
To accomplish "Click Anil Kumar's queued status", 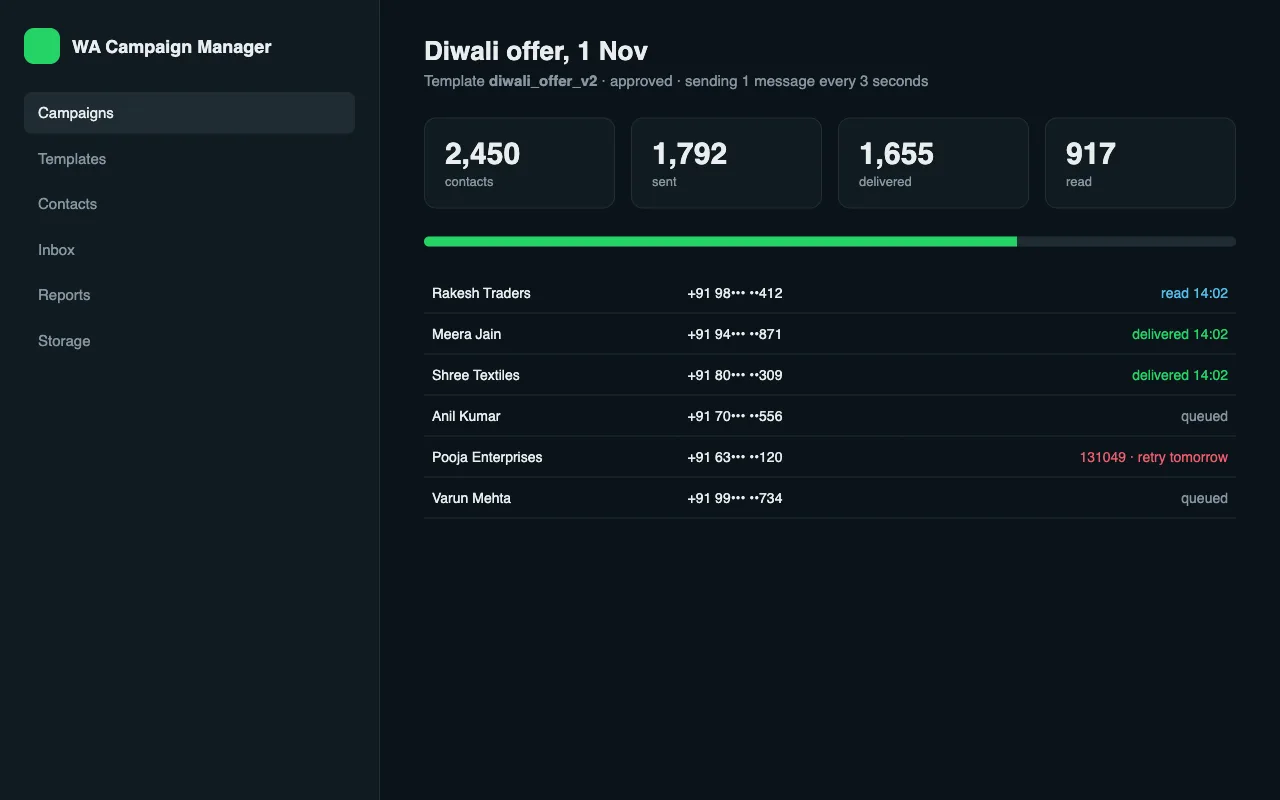I will [1204, 416].
